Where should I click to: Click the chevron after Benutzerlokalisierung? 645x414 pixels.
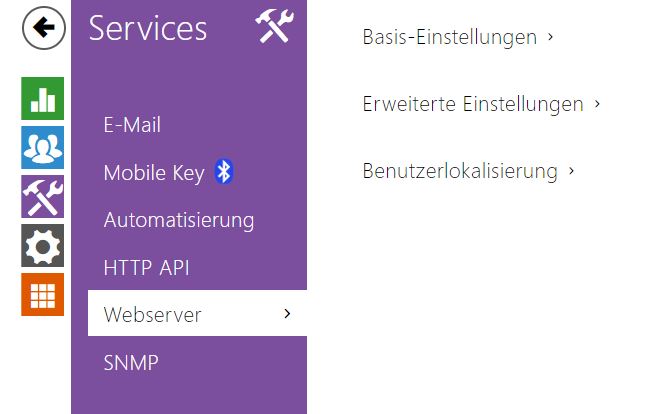tap(571, 170)
